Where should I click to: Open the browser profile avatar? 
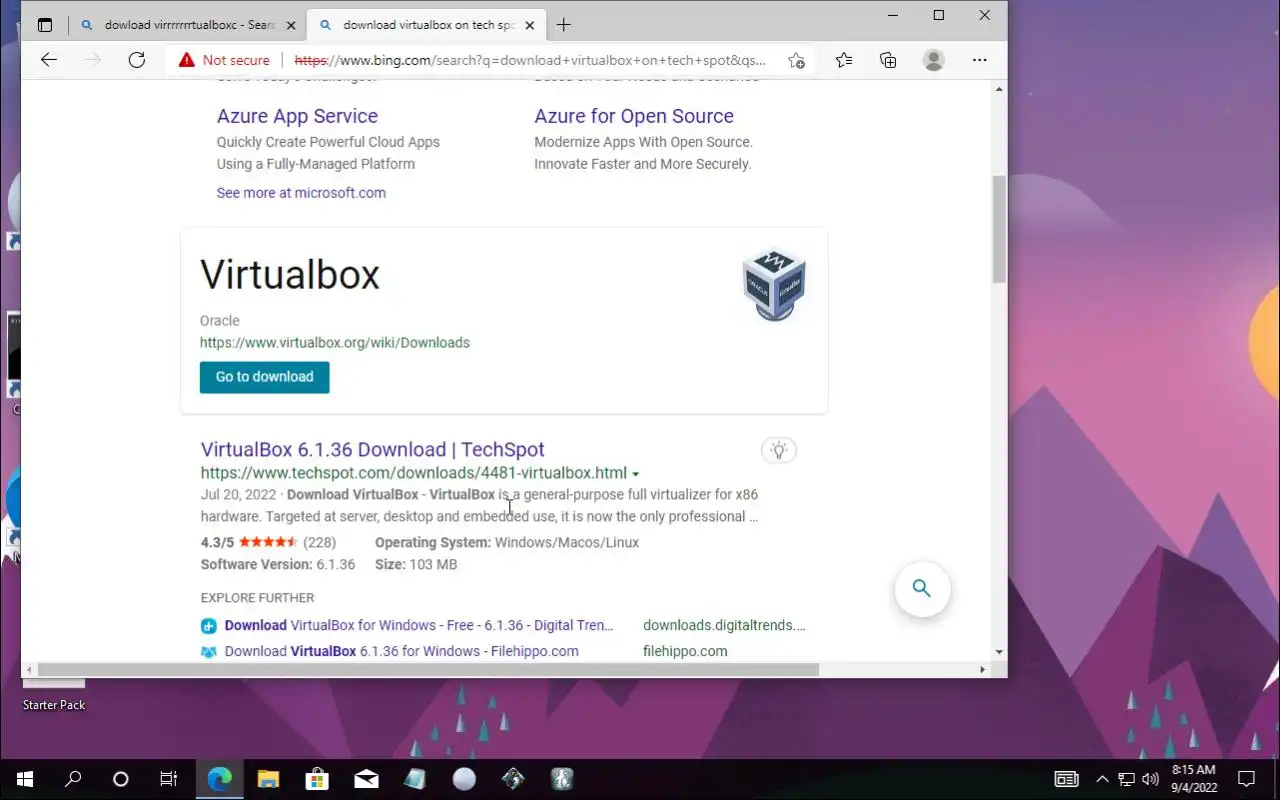[x=934, y=60]
